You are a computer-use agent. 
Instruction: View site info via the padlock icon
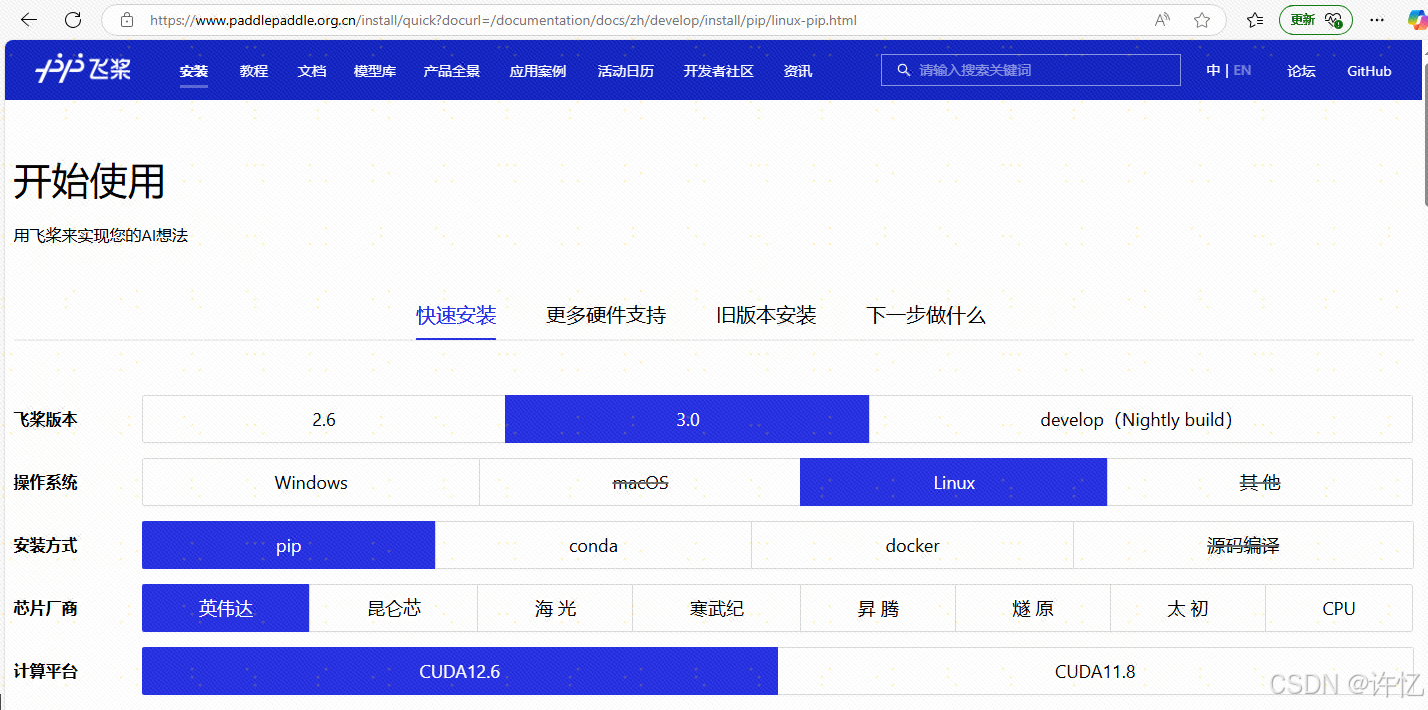coord(126,20)
